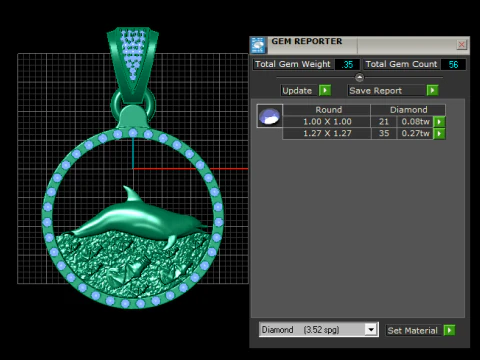Select the 1.00 X 1.00 size cell
Image resolution: width=480 pixels, height=360 pixels.
(327, 122)
